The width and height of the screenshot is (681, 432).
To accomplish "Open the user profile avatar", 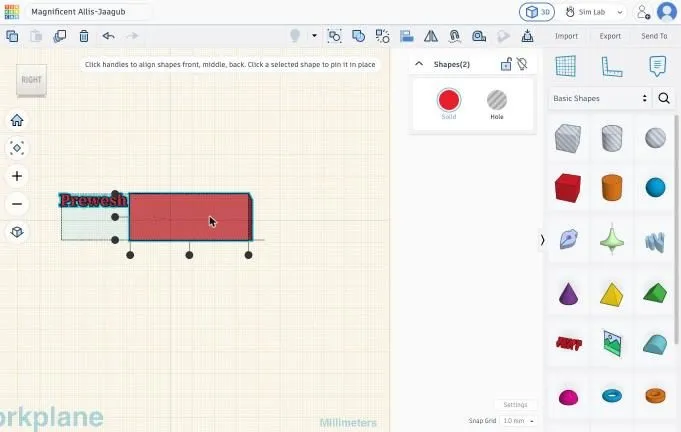I will tap(667, 12).
